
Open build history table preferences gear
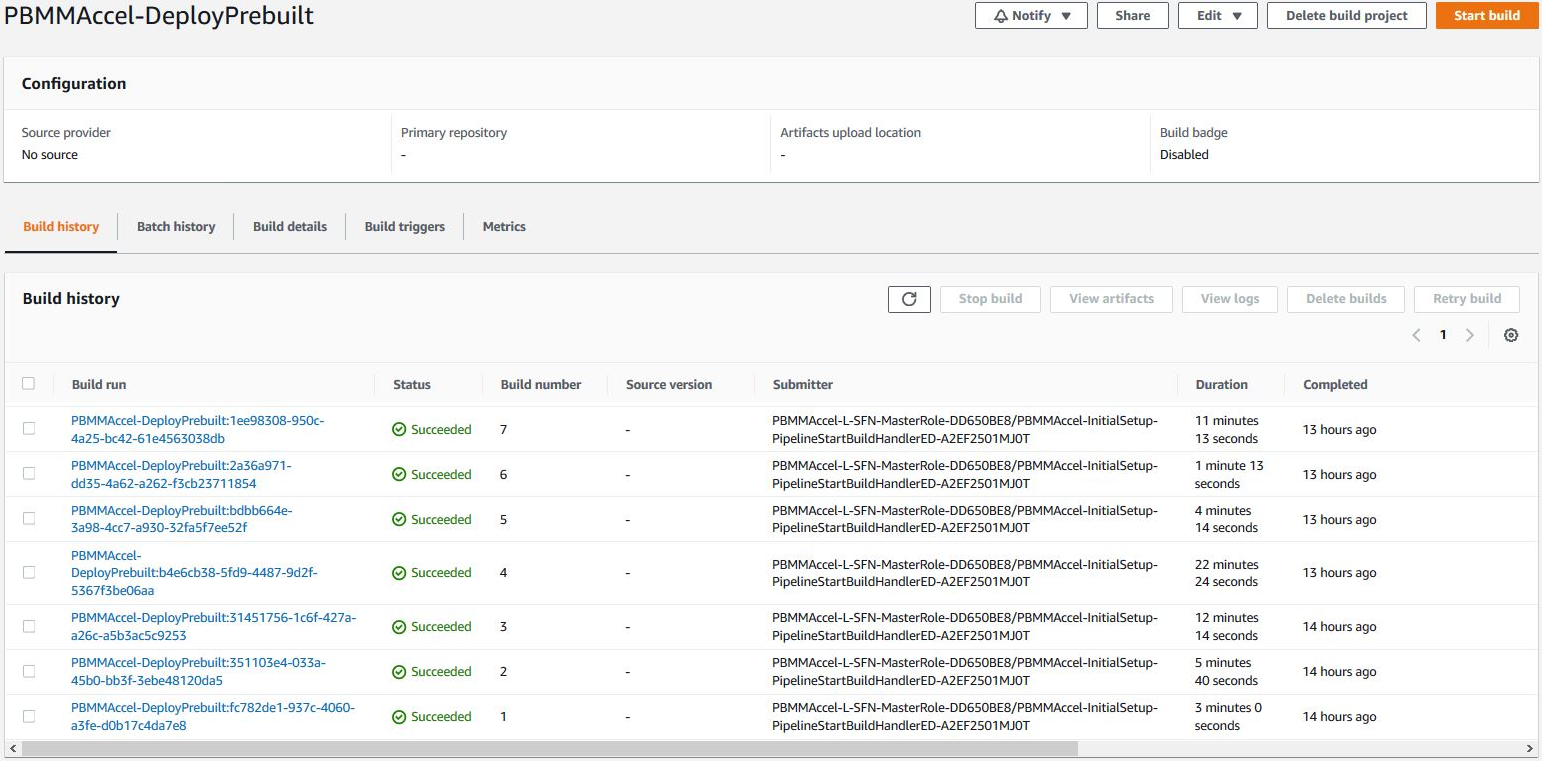click(1510, 336)
